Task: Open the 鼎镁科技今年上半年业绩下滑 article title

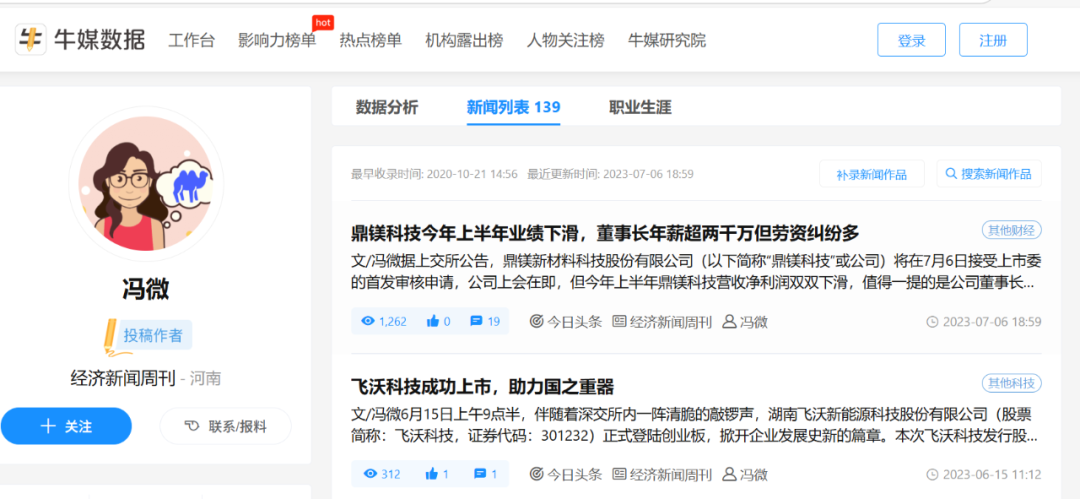Action: [605, 233]
